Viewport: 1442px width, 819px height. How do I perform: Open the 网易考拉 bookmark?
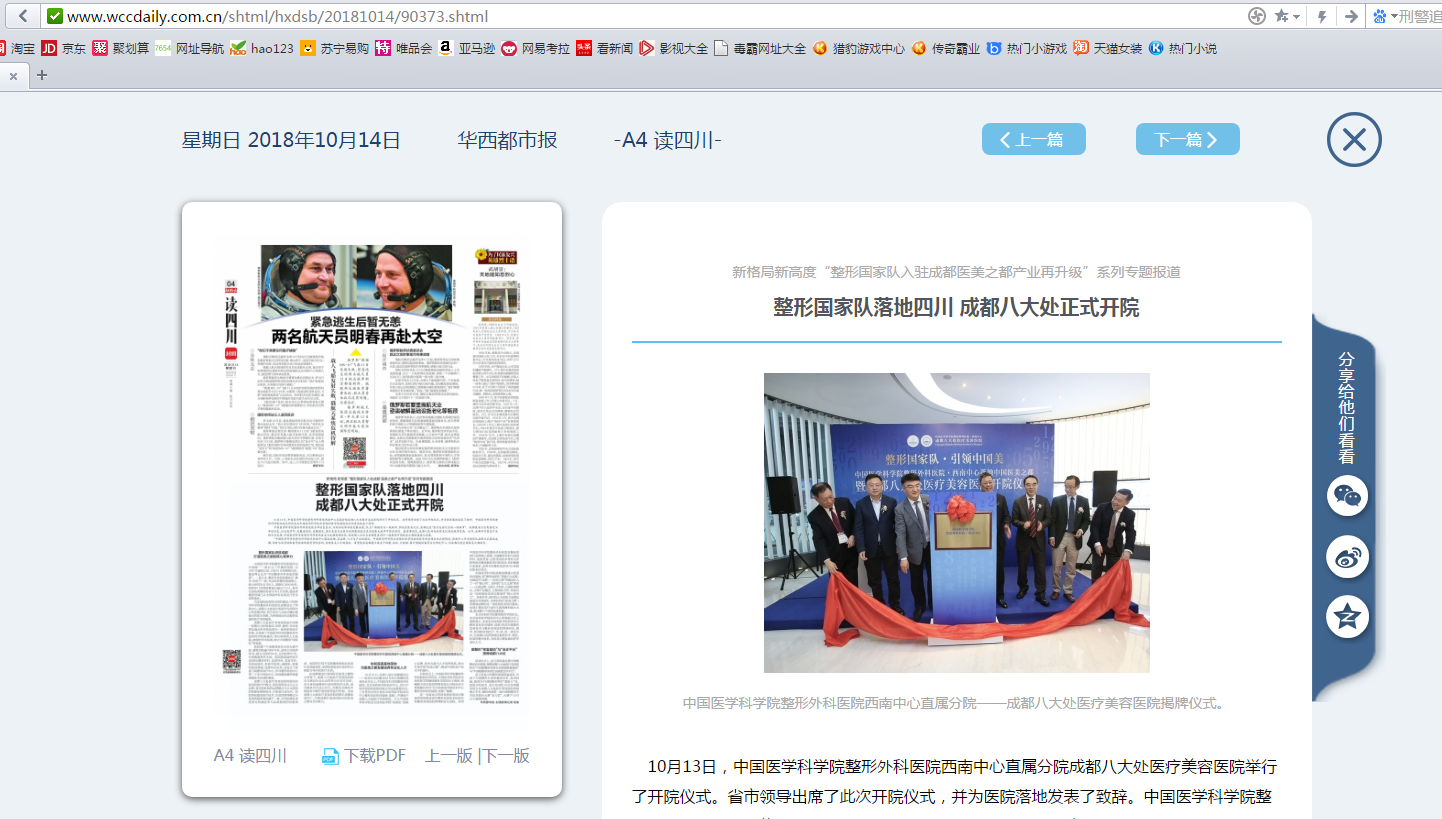536,48
